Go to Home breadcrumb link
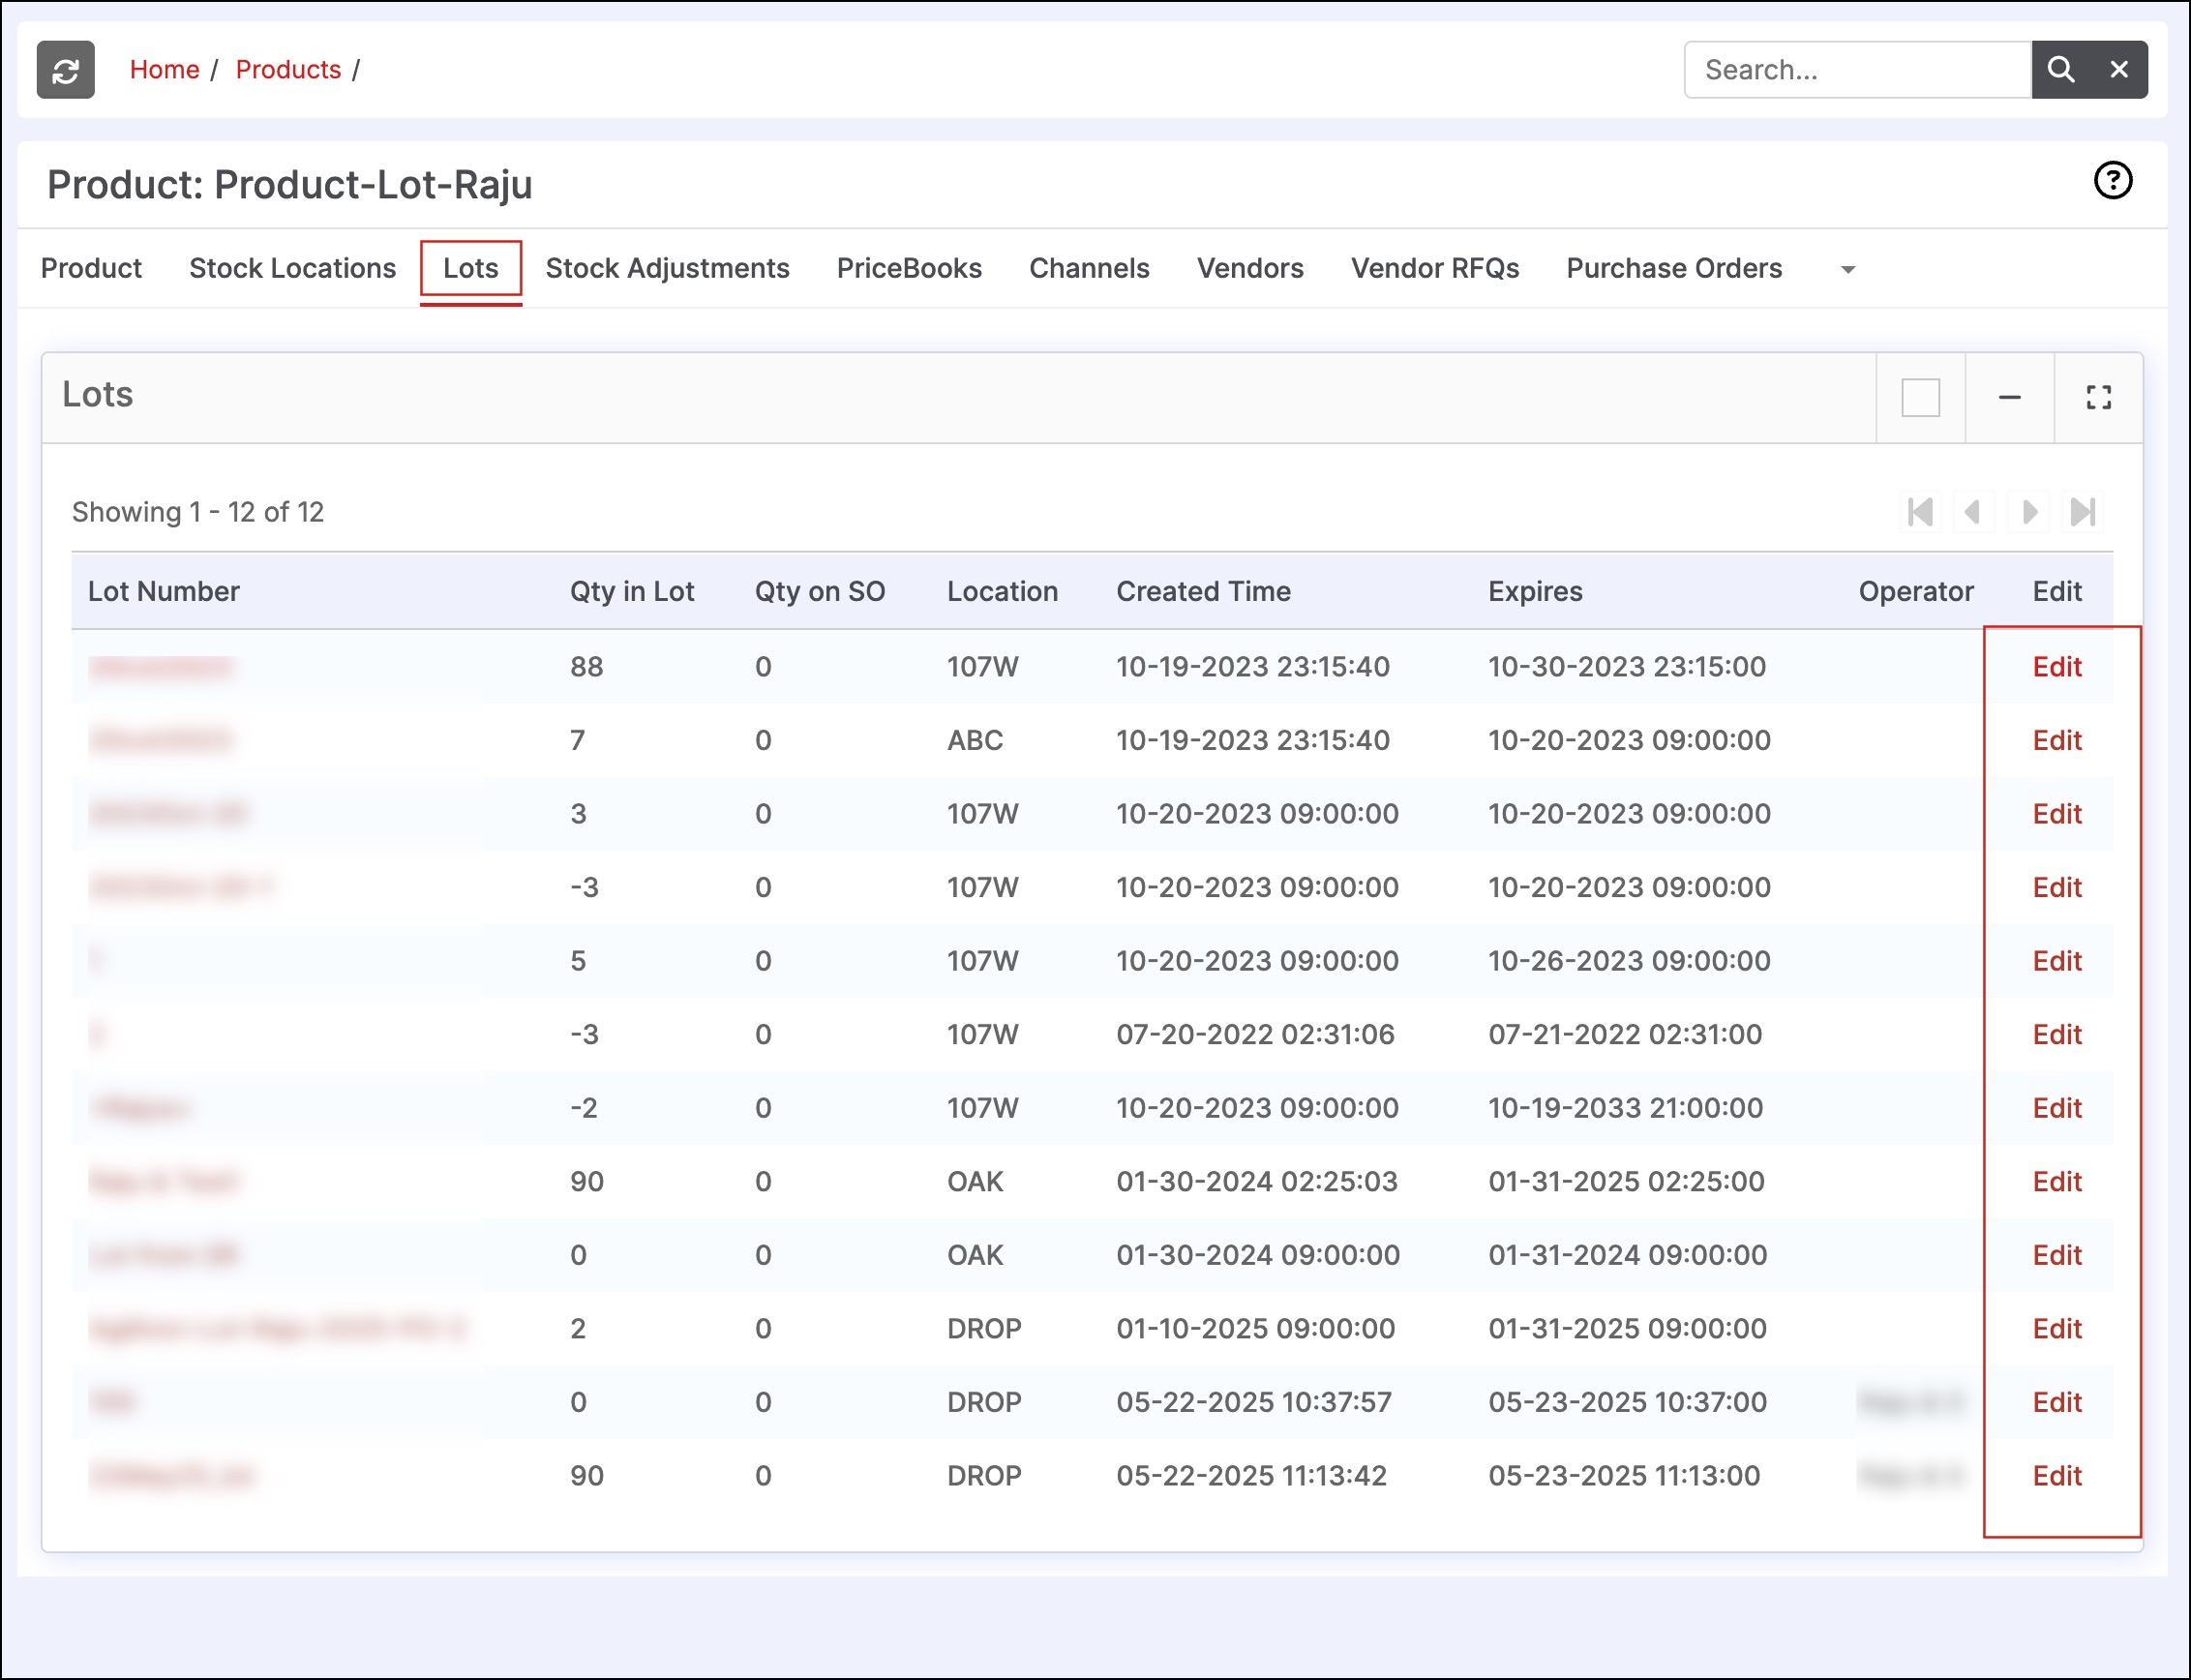2191x1680 pixels. click(165, 70)
